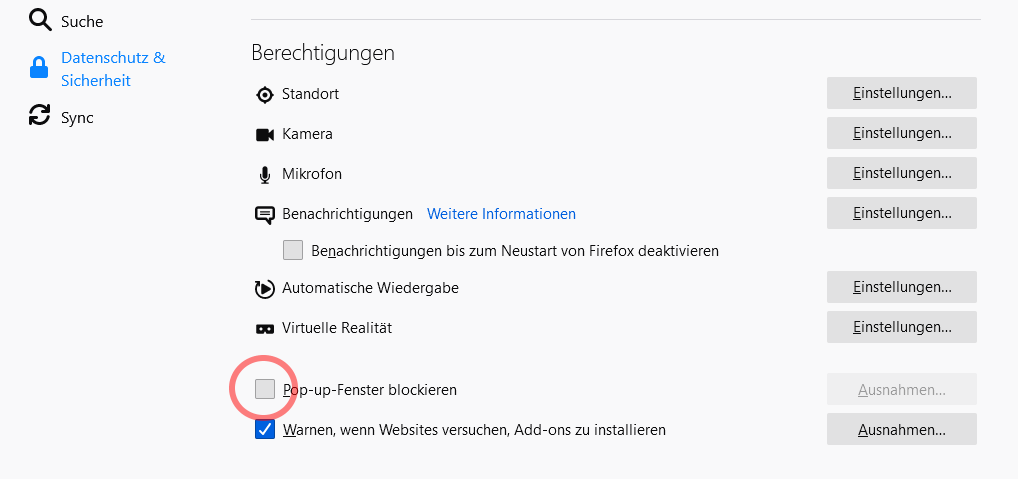Open Einstellungen for Kamera permission
This screenshot has width=1018, height=479.
(x=902, y=133)
